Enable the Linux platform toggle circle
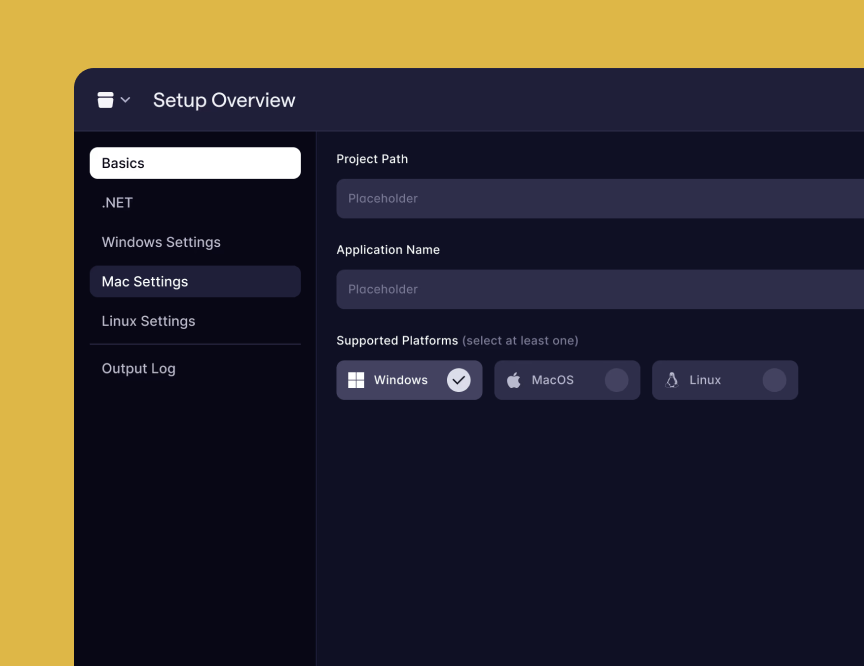This screenshot has width=864, height=666. (x=774, y=380)
